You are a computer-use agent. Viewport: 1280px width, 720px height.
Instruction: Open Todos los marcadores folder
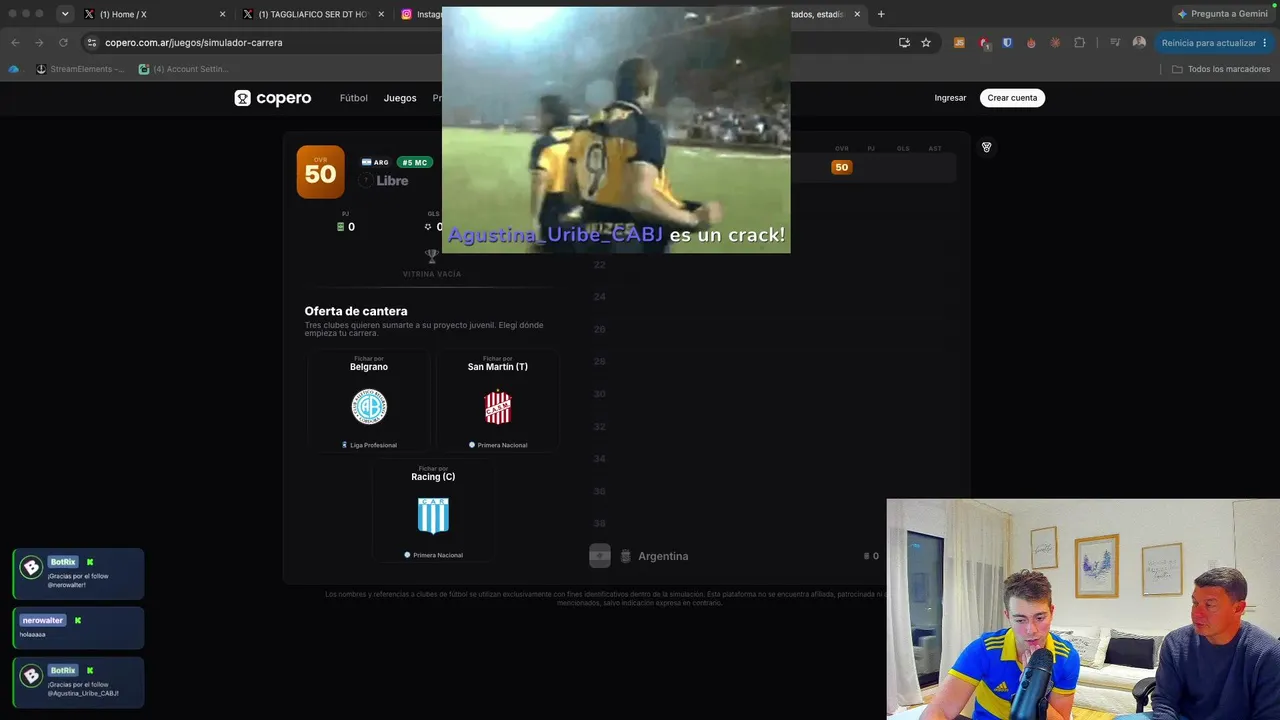pyautogui.click(x=1221, y=69)
